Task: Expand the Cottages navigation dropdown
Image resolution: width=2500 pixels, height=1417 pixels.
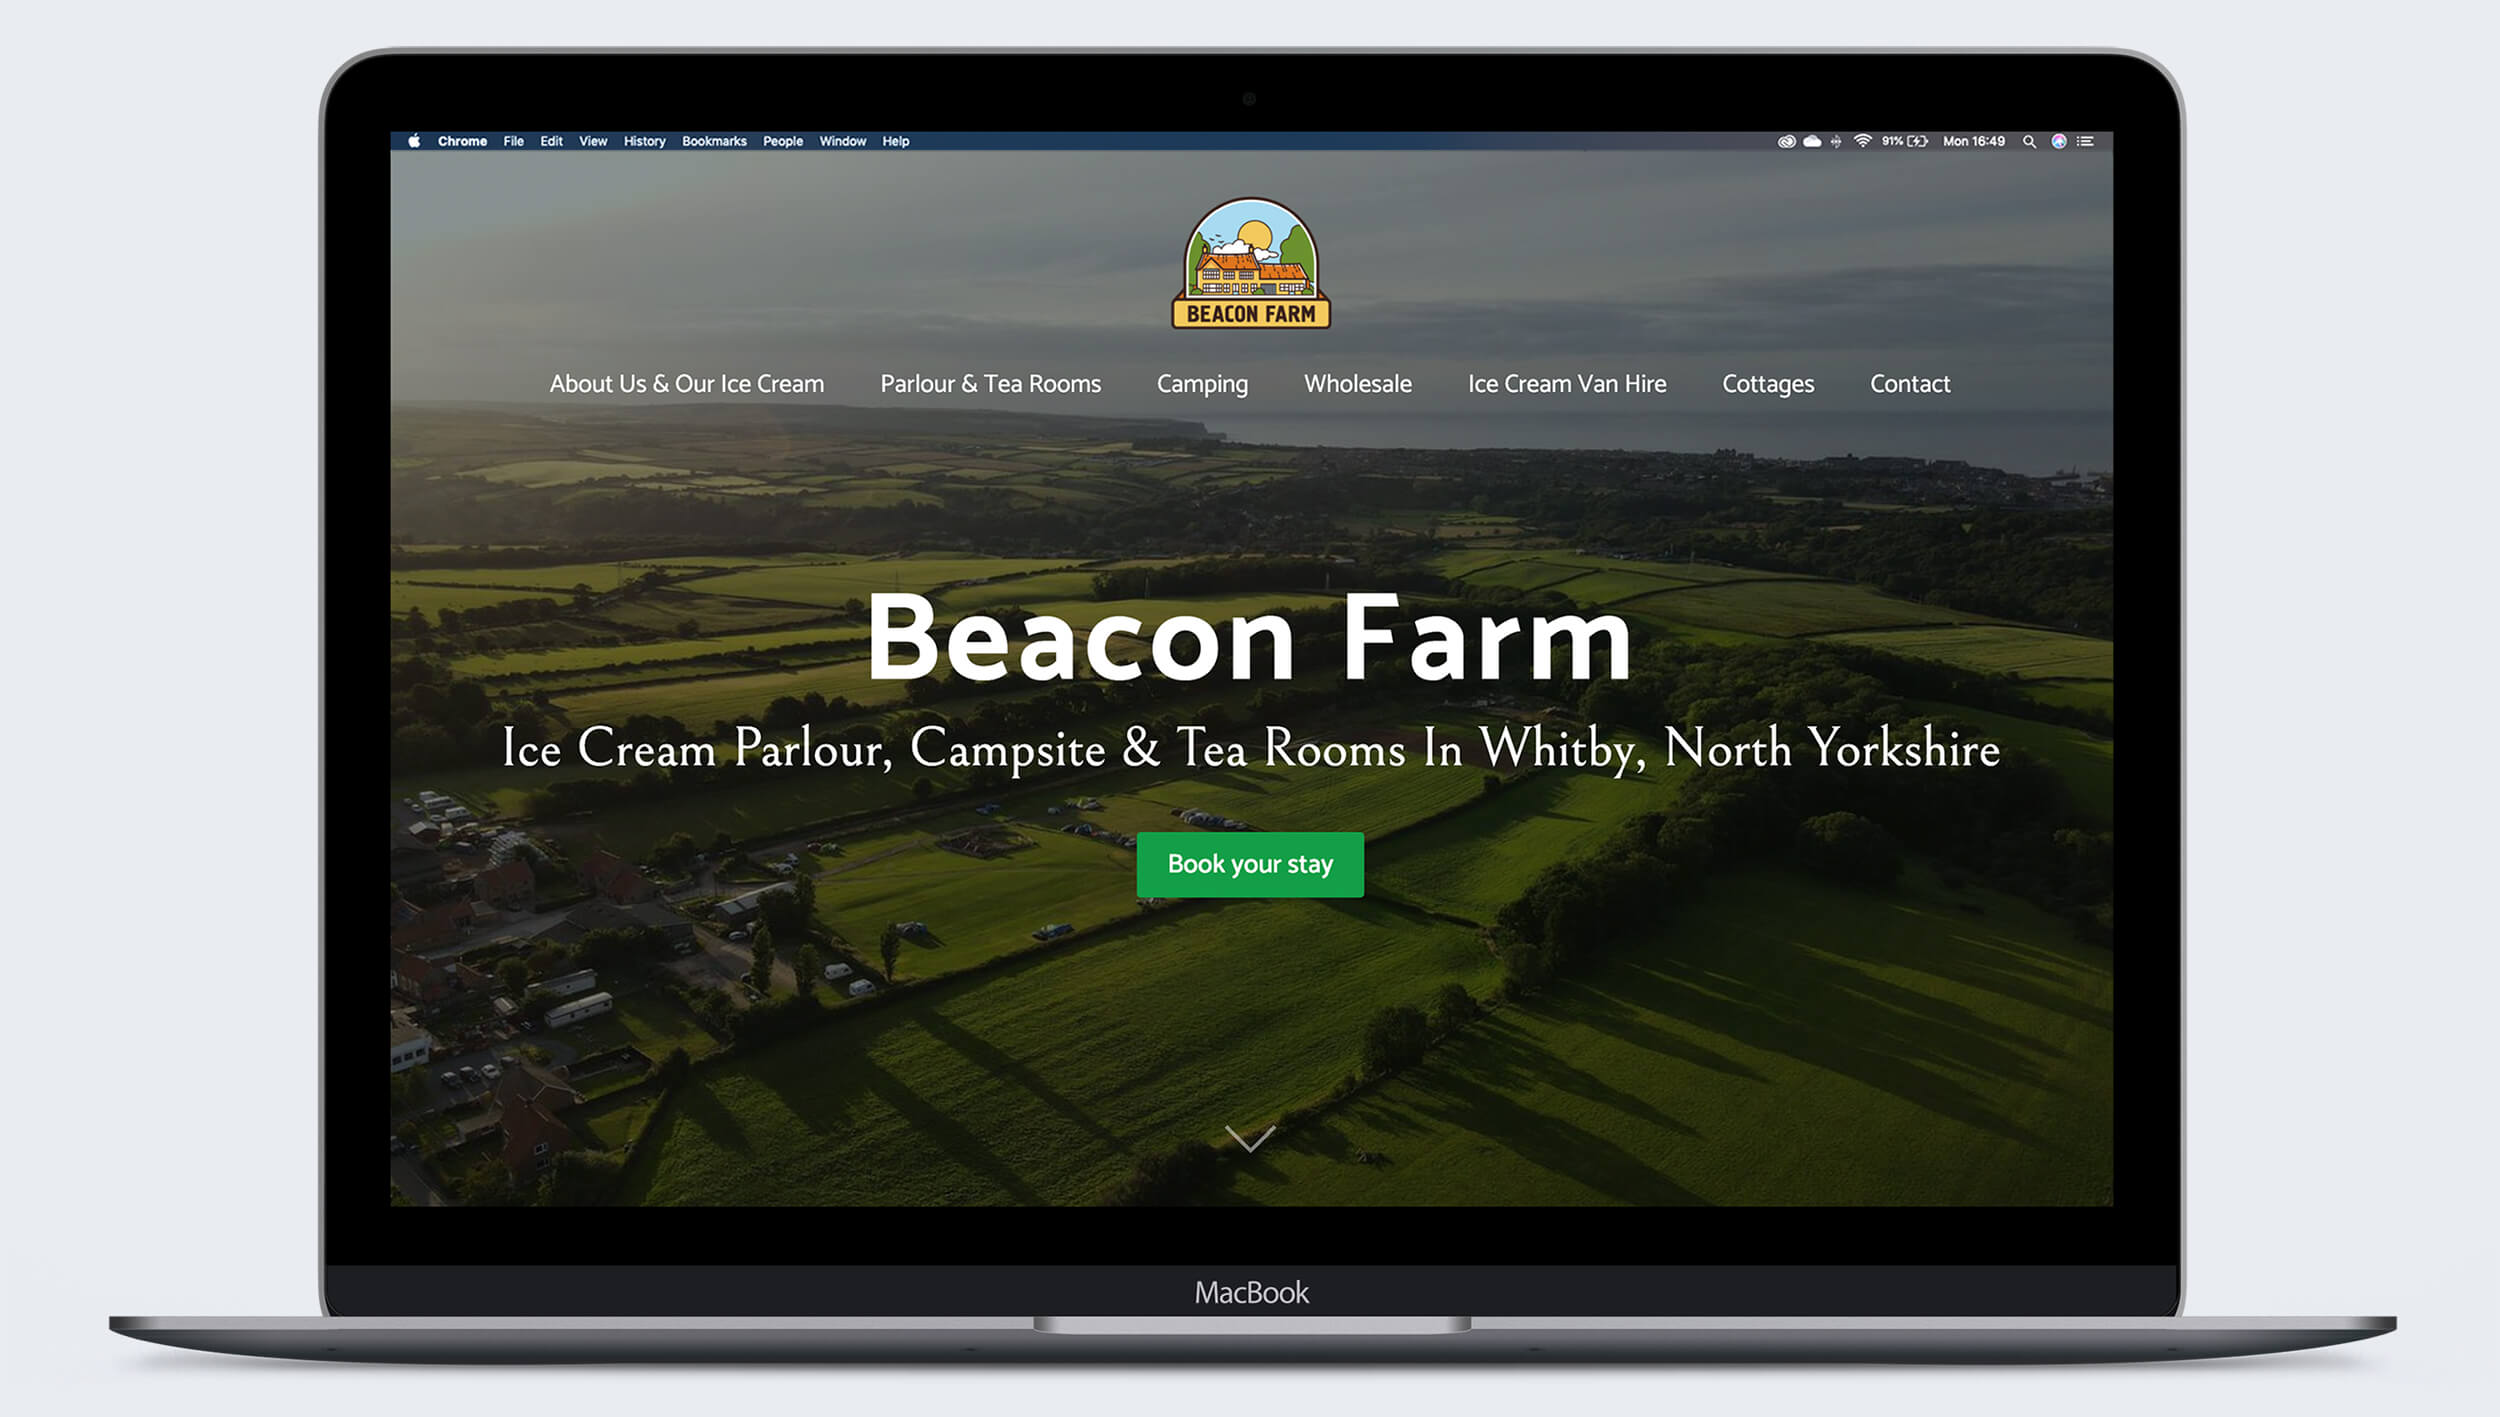Action: (1767, 383)
